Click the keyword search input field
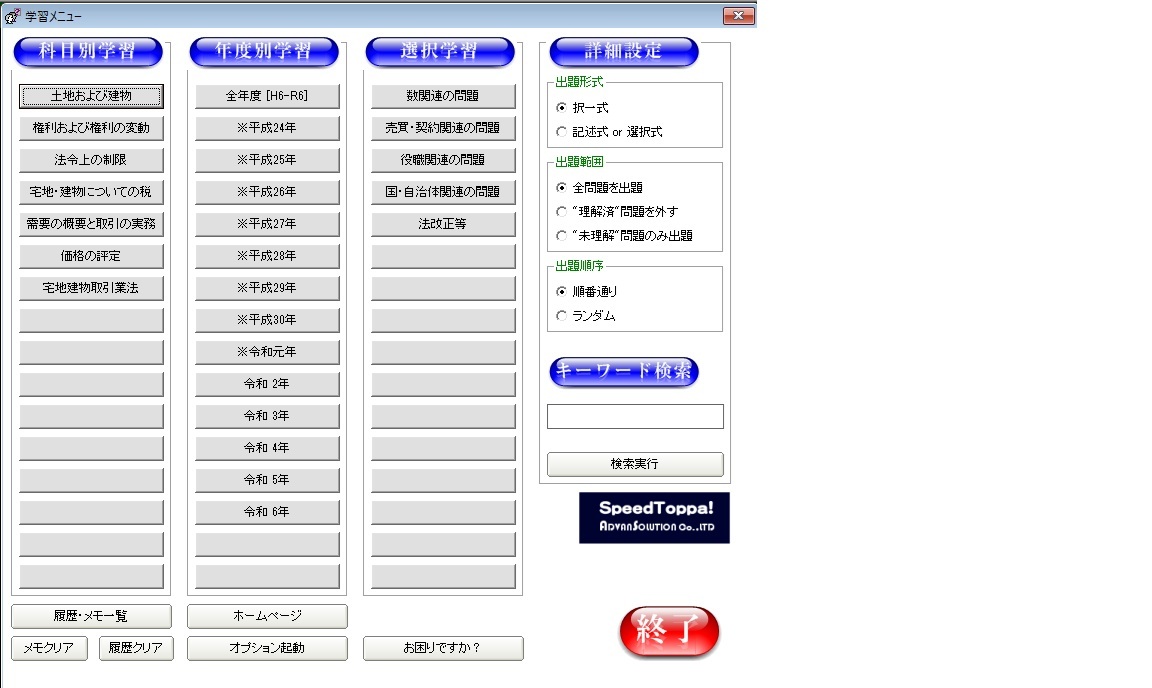1152x688 pixels. (x=635, y=416)
